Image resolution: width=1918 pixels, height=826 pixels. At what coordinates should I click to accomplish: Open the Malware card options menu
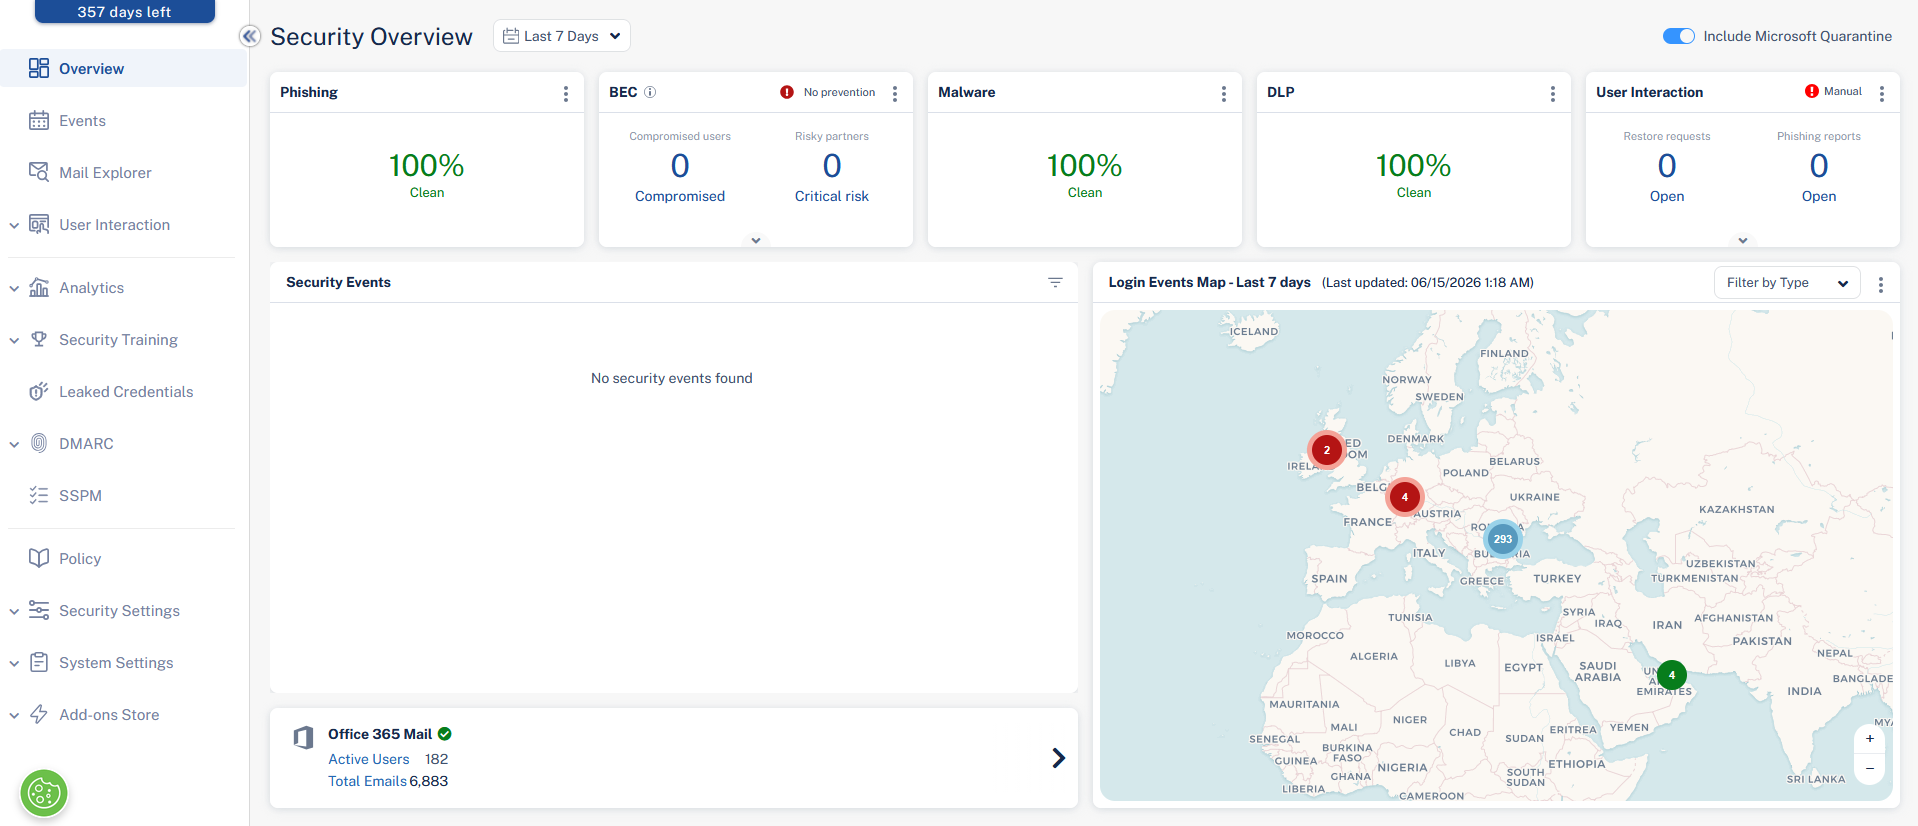pos(1224,93)
